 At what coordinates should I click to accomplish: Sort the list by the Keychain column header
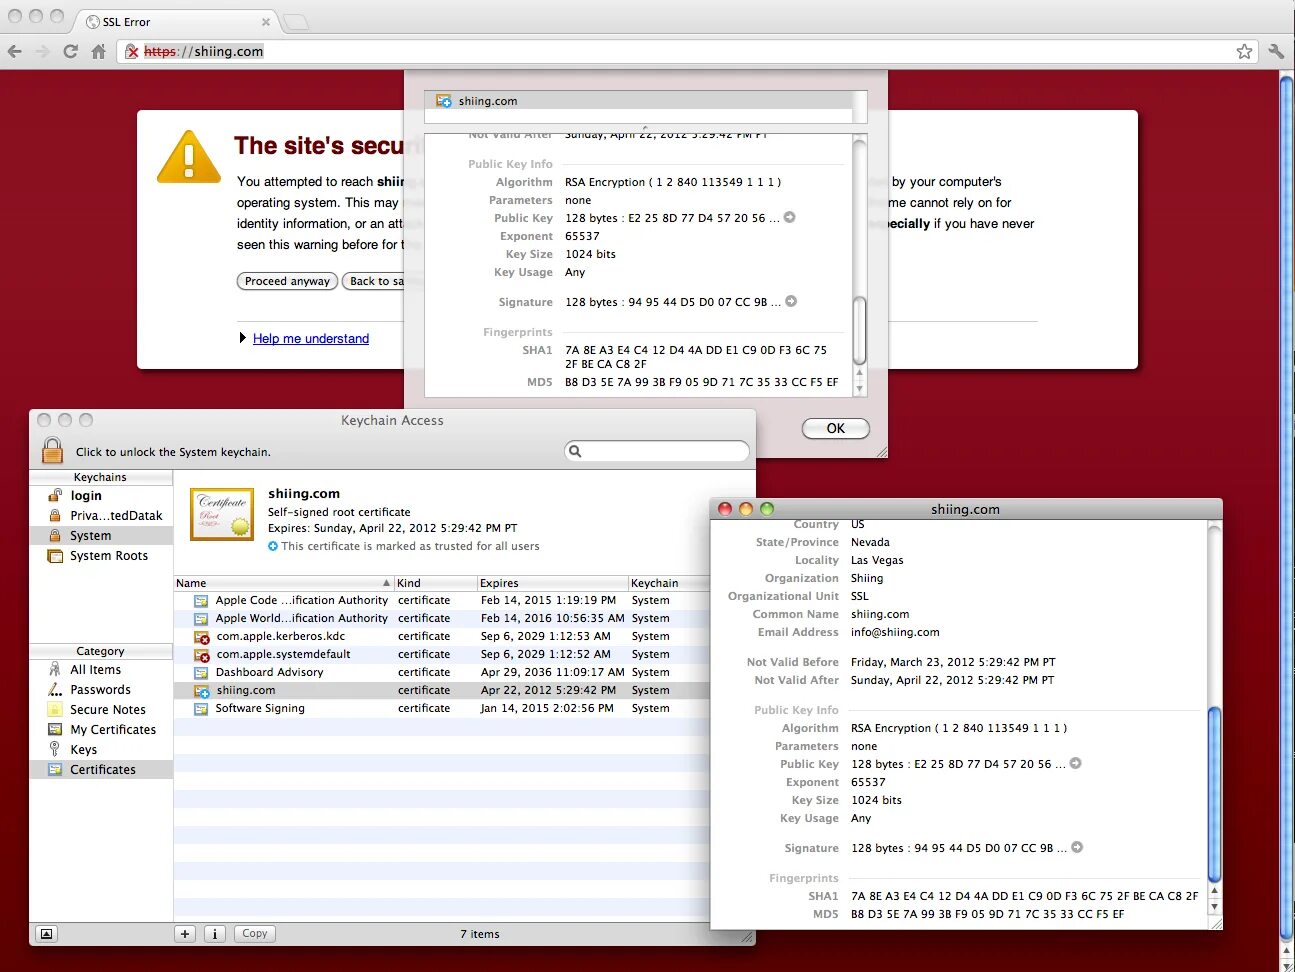[668, 583]
